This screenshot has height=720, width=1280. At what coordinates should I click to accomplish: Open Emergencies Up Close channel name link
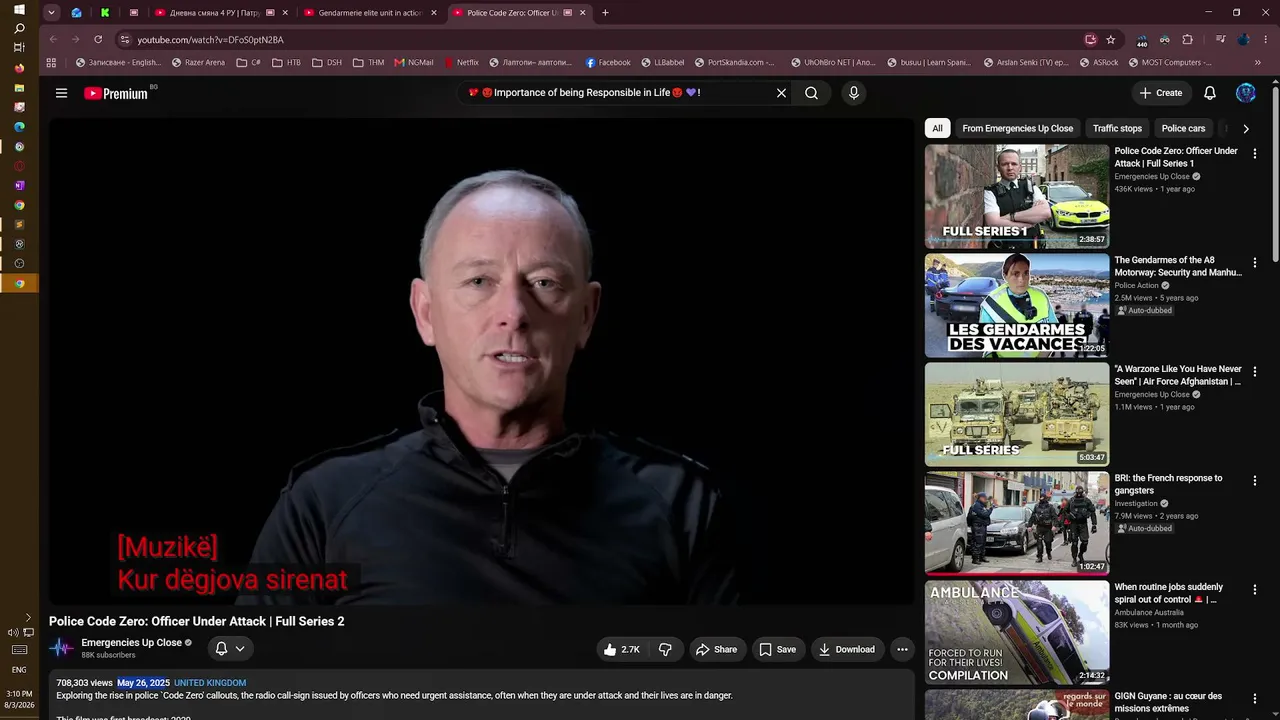[131, 643]
